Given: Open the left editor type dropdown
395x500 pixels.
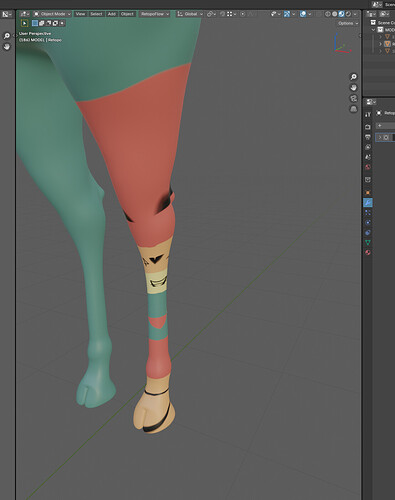Looking at the screenshot, I should [x=6, y=14].
